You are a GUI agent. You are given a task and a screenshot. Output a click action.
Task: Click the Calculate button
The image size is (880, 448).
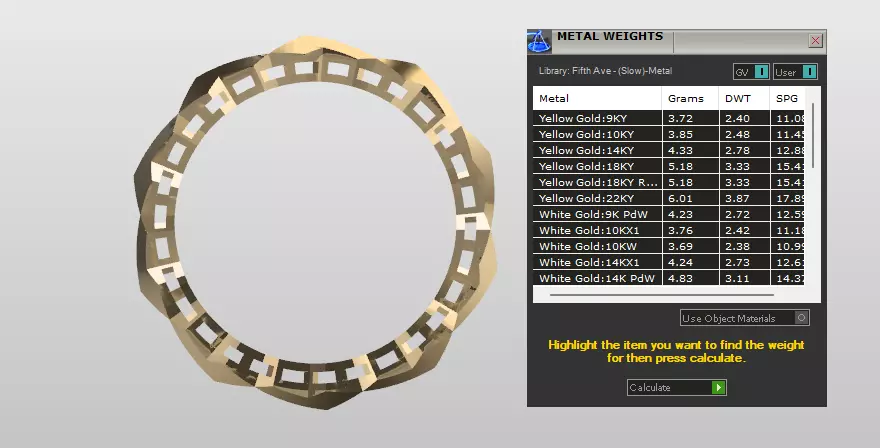[x=677, y=387]
